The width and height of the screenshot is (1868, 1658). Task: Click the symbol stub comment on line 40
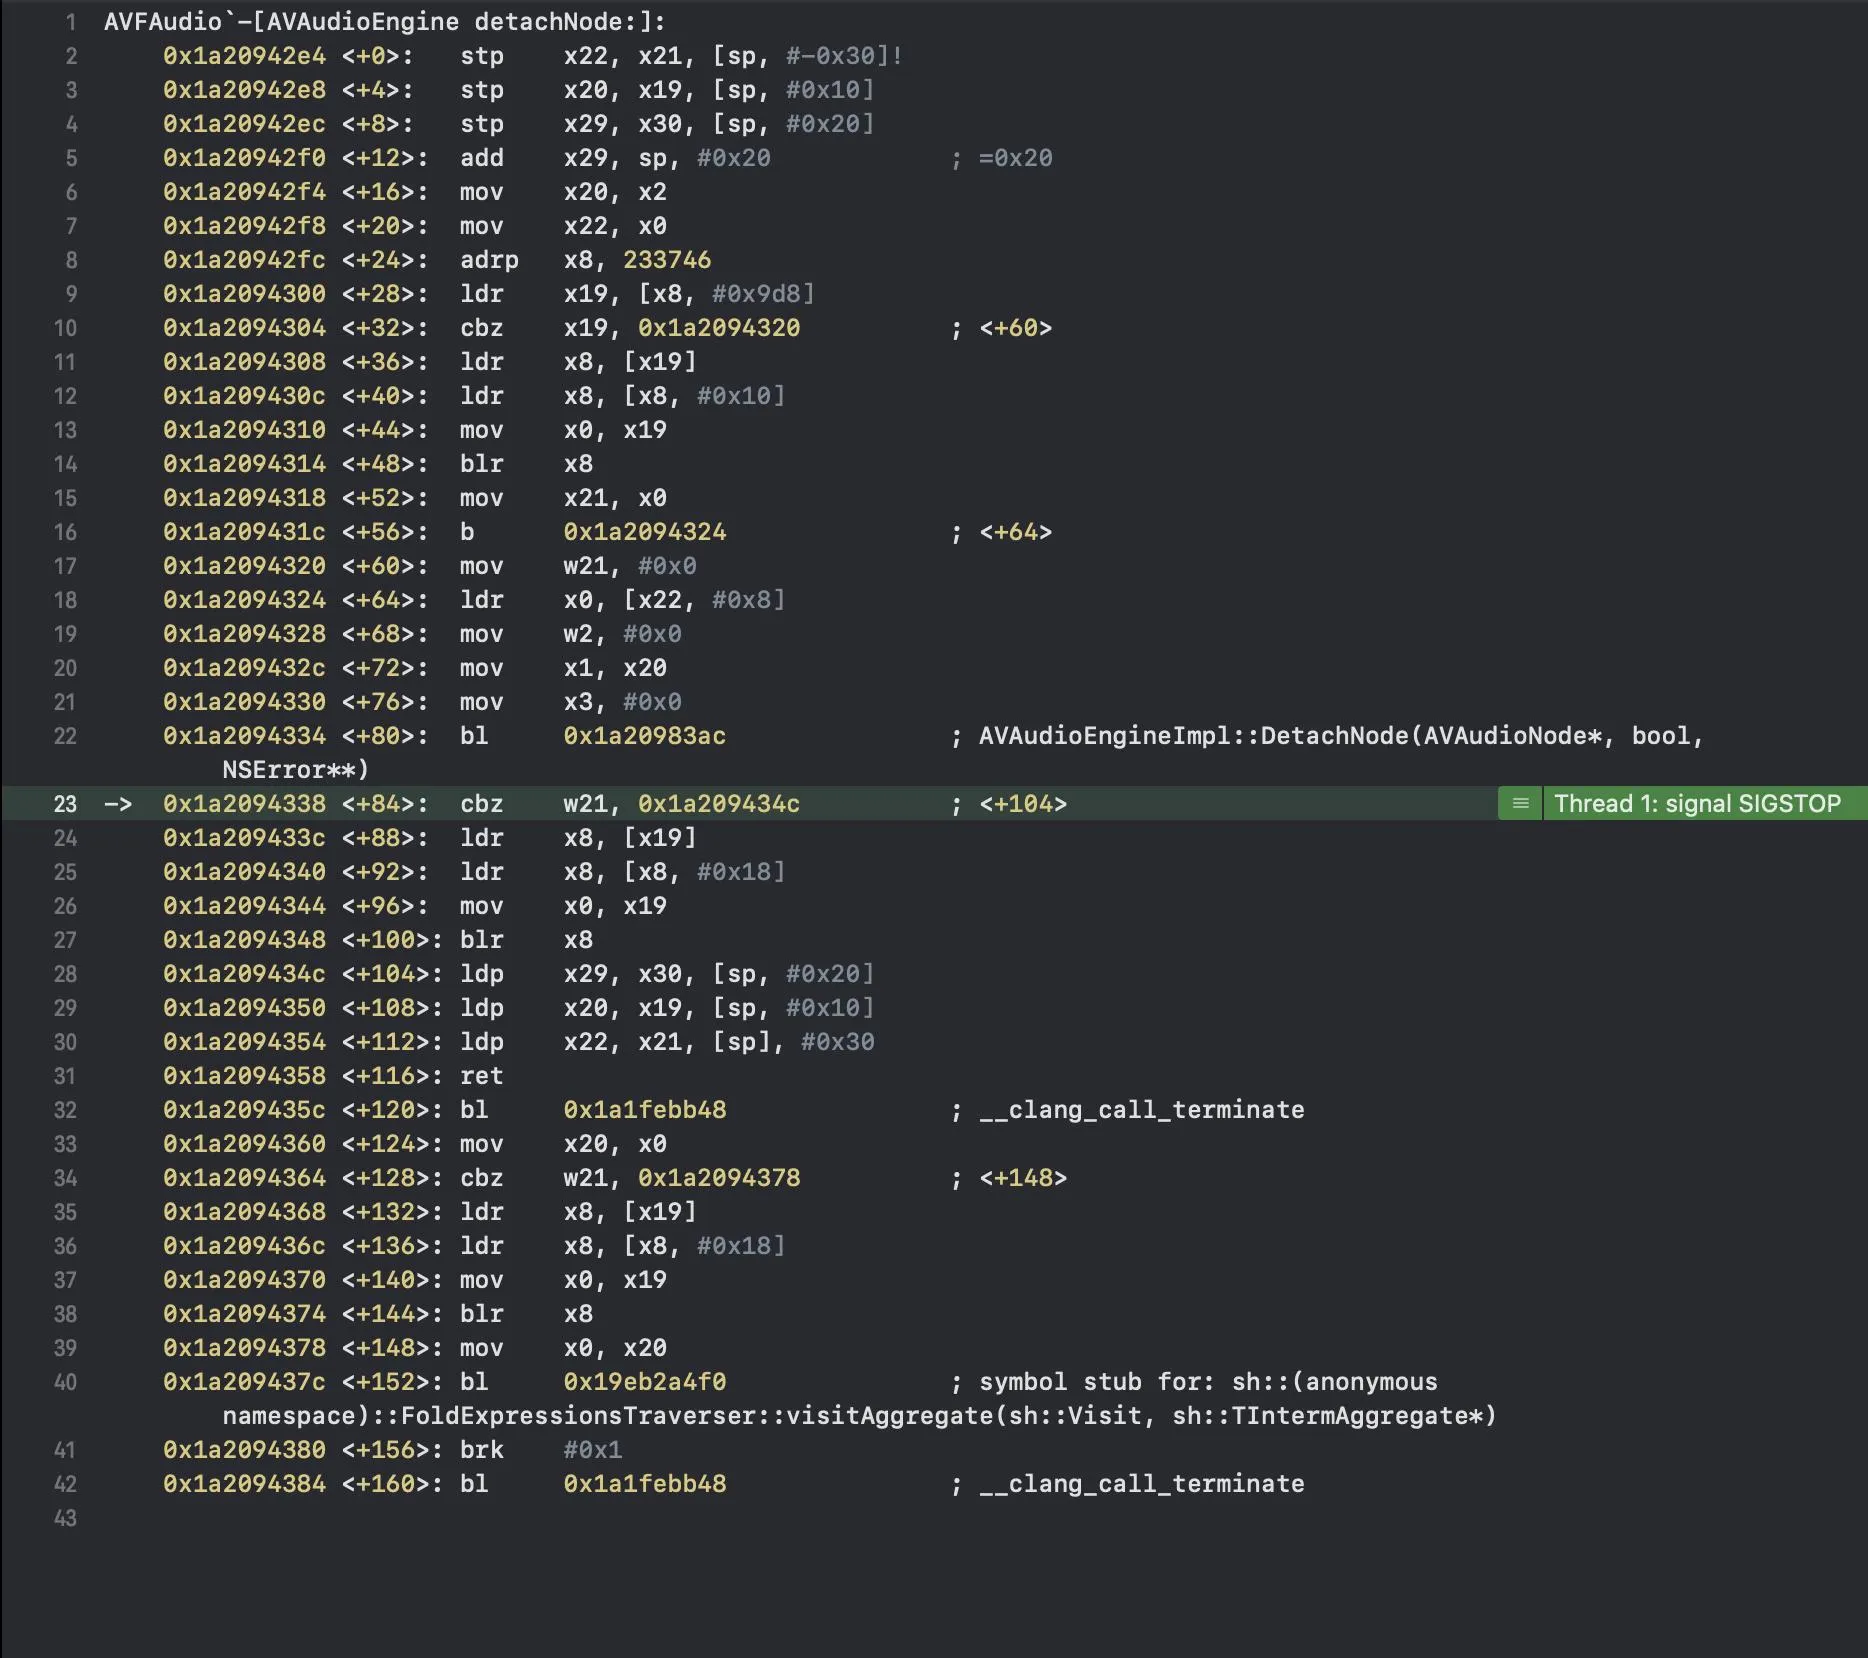1207,1382
